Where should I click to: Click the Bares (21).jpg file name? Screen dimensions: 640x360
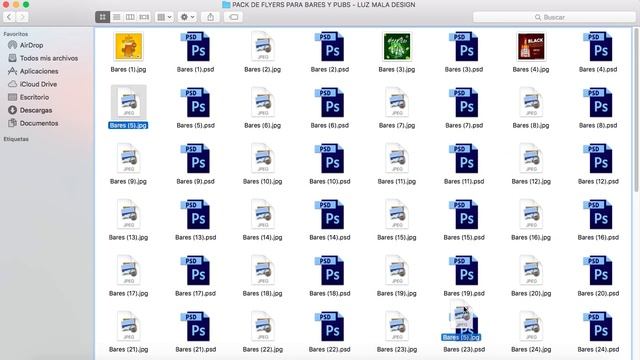[x=129, y=349]
